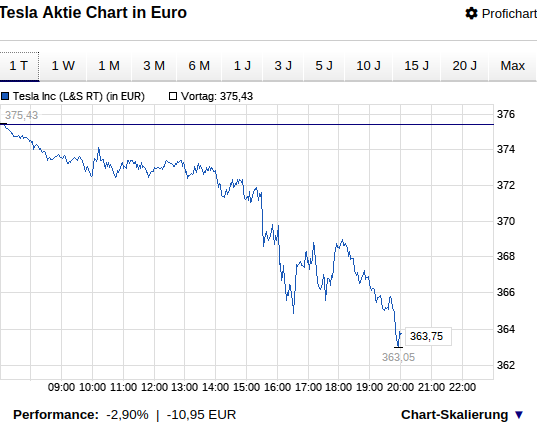The width and height of the screenshot is (548, 431).
Task: Select the 3 M timeframe tab
Action: coord(154,66)
